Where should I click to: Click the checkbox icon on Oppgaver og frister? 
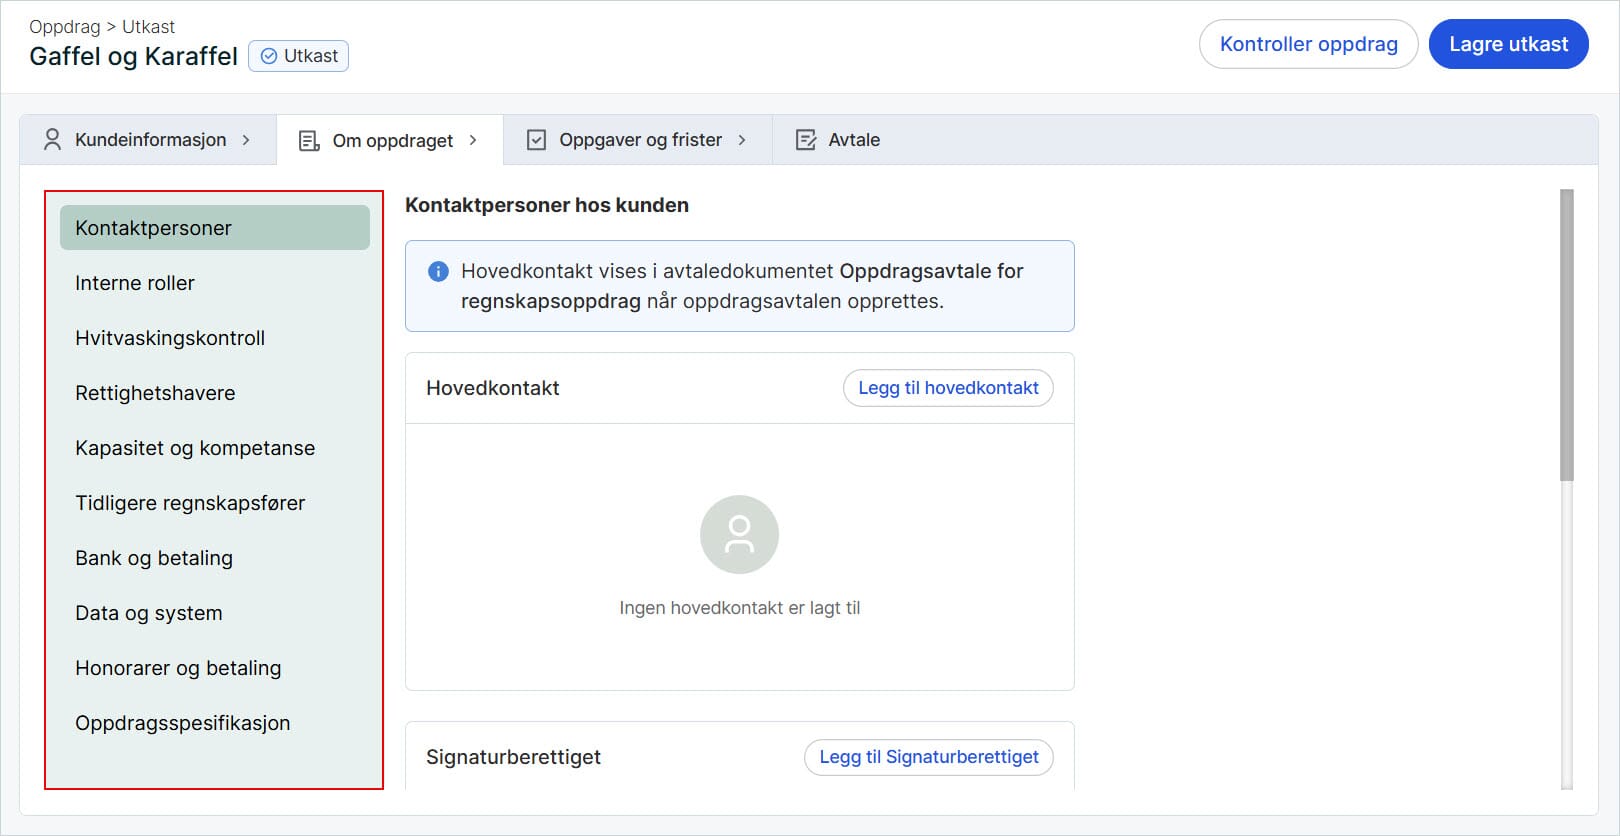[536, 140]
